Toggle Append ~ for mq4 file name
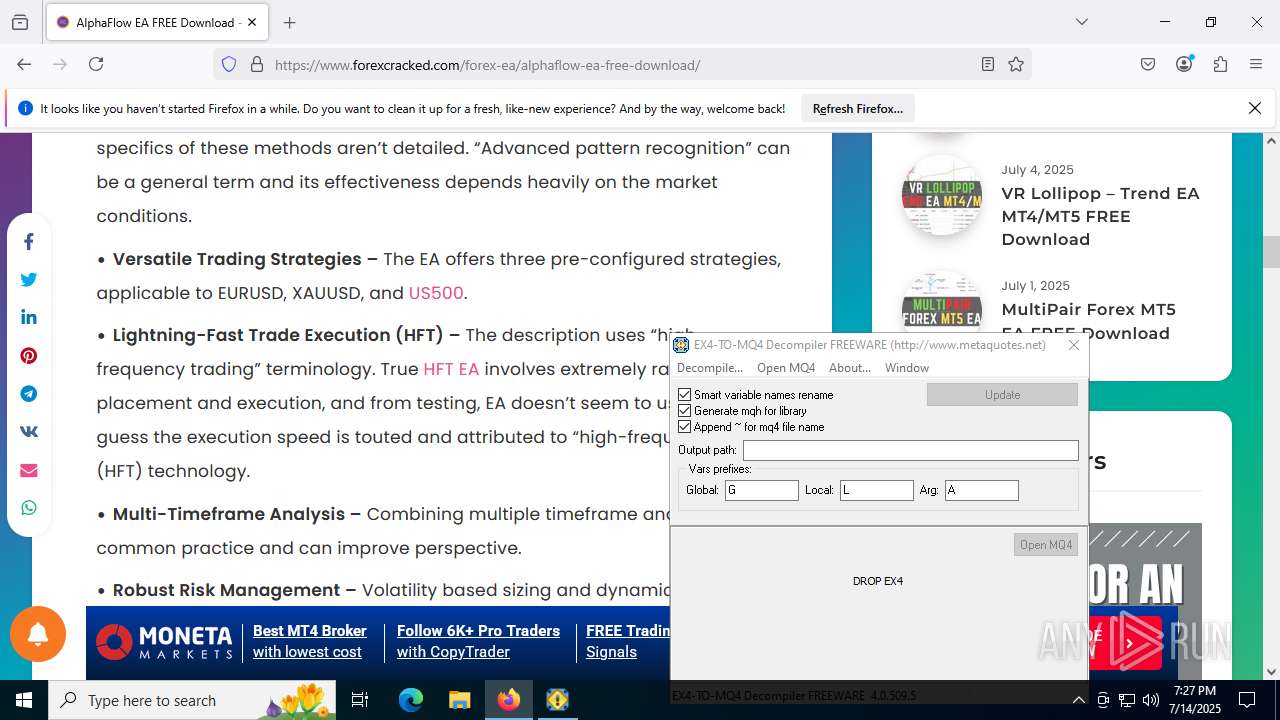 tap(685, 427)
